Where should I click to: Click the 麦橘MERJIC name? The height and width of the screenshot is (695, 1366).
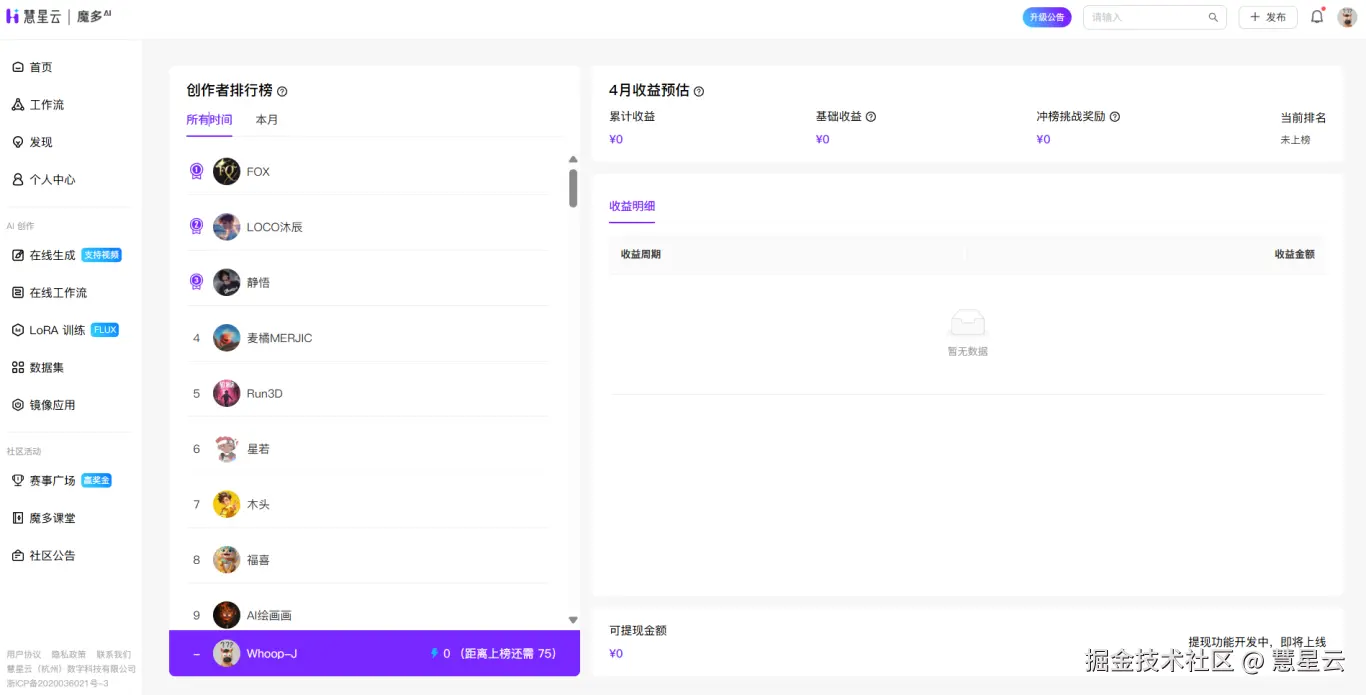pos(279,338)
